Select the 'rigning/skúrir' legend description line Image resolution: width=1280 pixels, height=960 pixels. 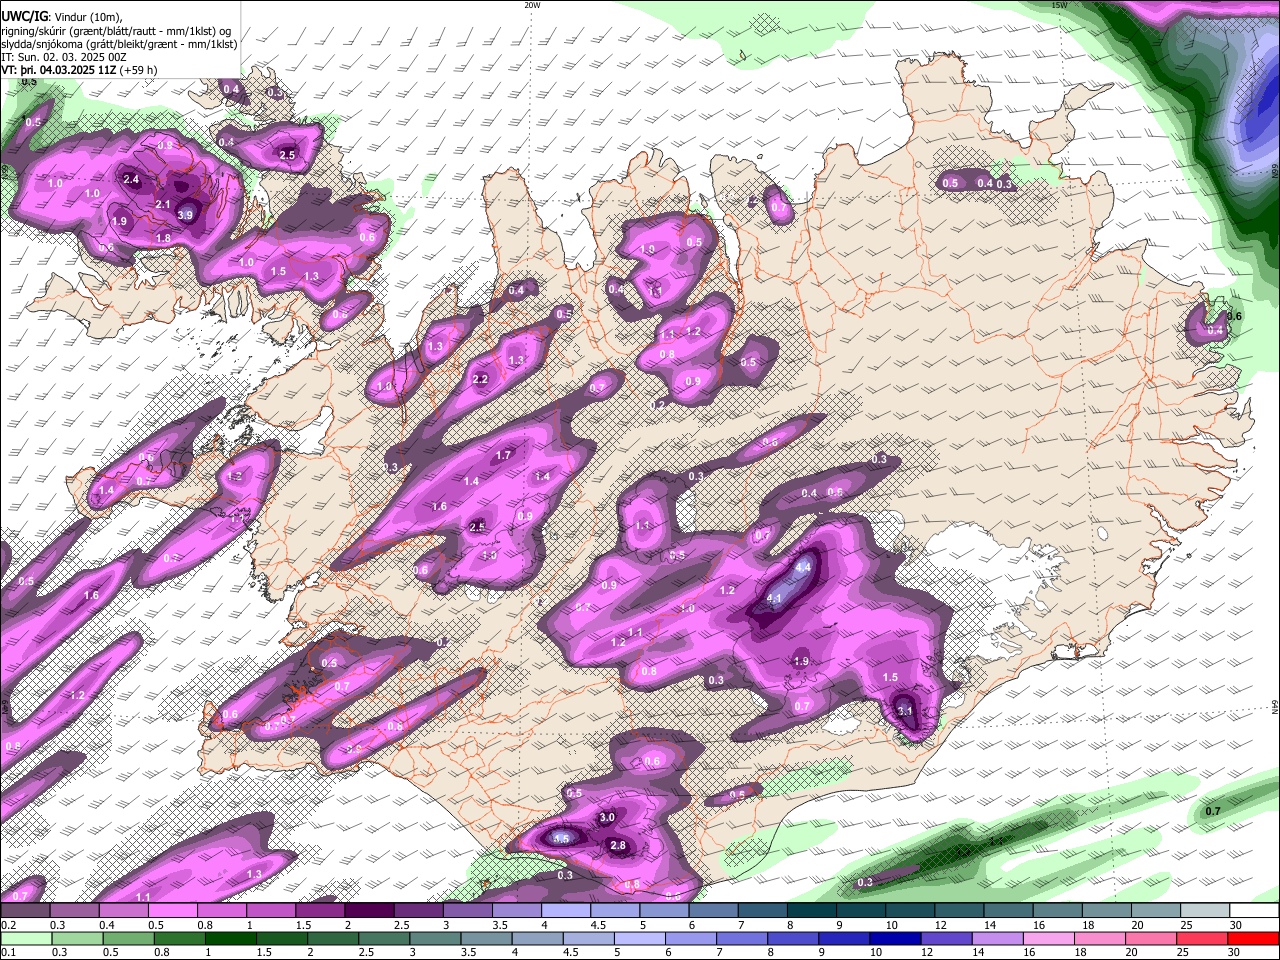click(x=115, y=30)
